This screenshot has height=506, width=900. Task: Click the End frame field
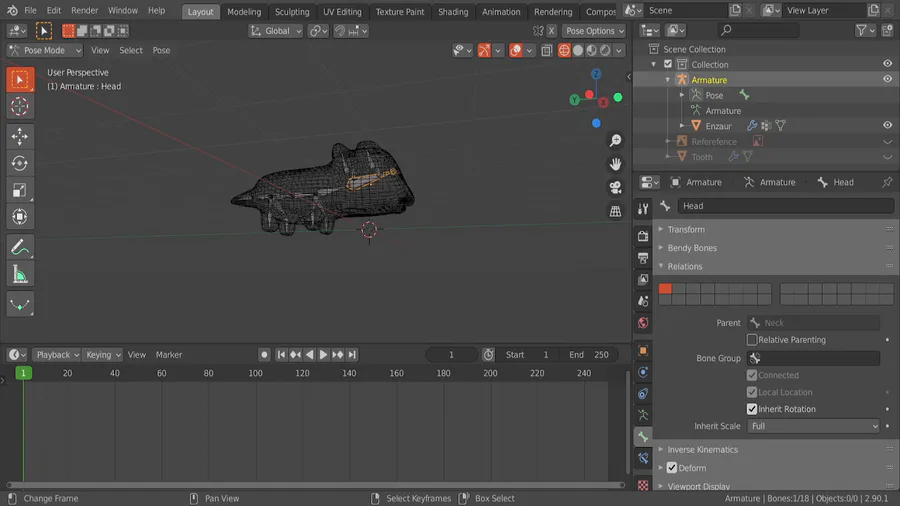588,355
